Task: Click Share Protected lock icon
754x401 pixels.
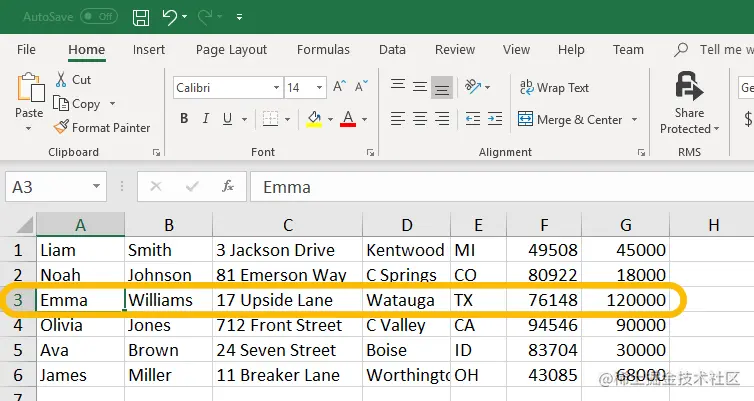Action: click(x=689, y=86)
